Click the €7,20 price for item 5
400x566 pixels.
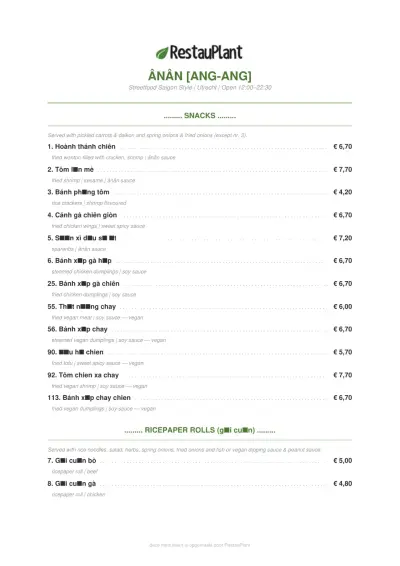343,238
